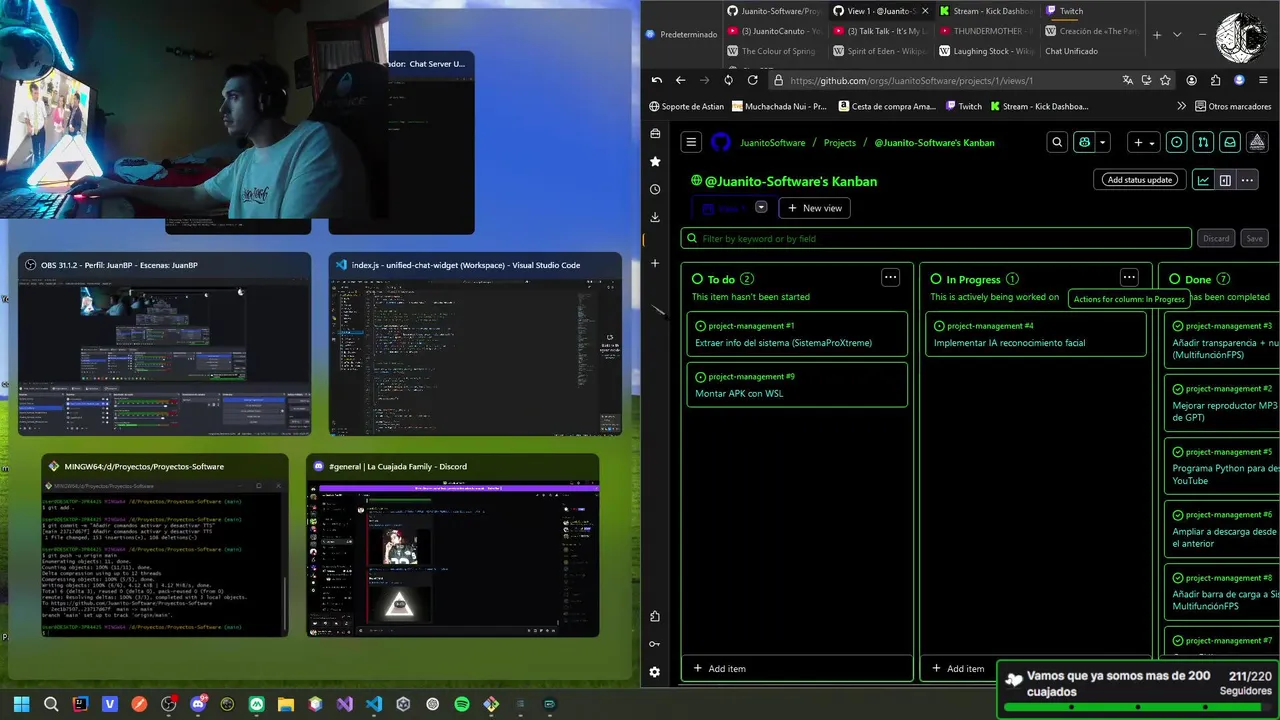Open Spotify from the taskbar

coord(462,704)
